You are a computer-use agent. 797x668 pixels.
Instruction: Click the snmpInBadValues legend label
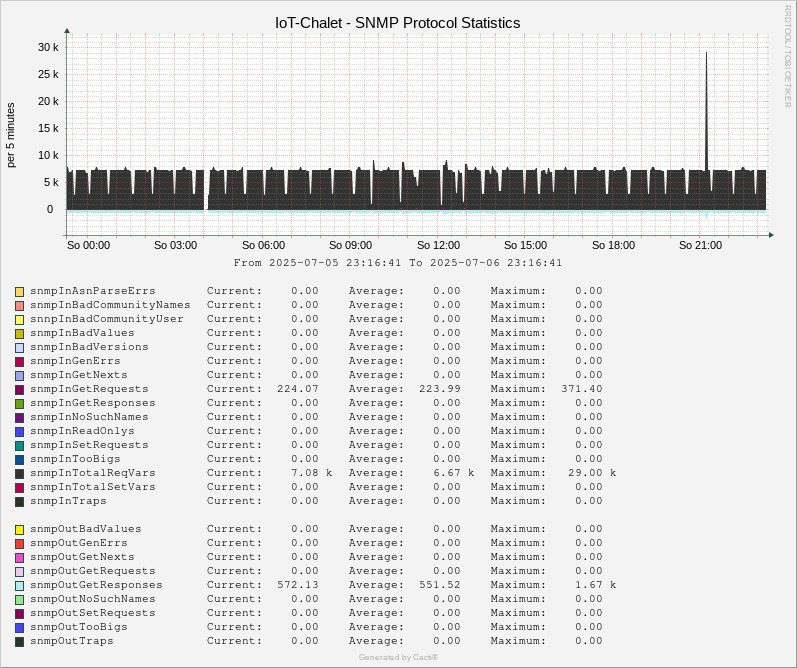tap(82, 333)
